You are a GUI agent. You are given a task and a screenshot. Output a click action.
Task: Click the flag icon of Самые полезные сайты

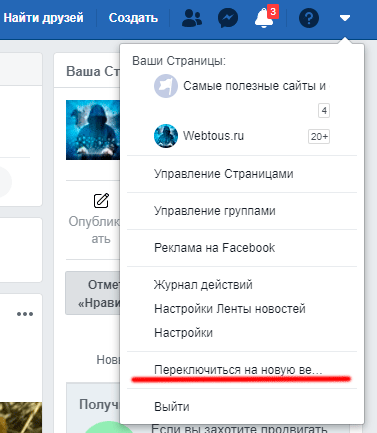166,86
